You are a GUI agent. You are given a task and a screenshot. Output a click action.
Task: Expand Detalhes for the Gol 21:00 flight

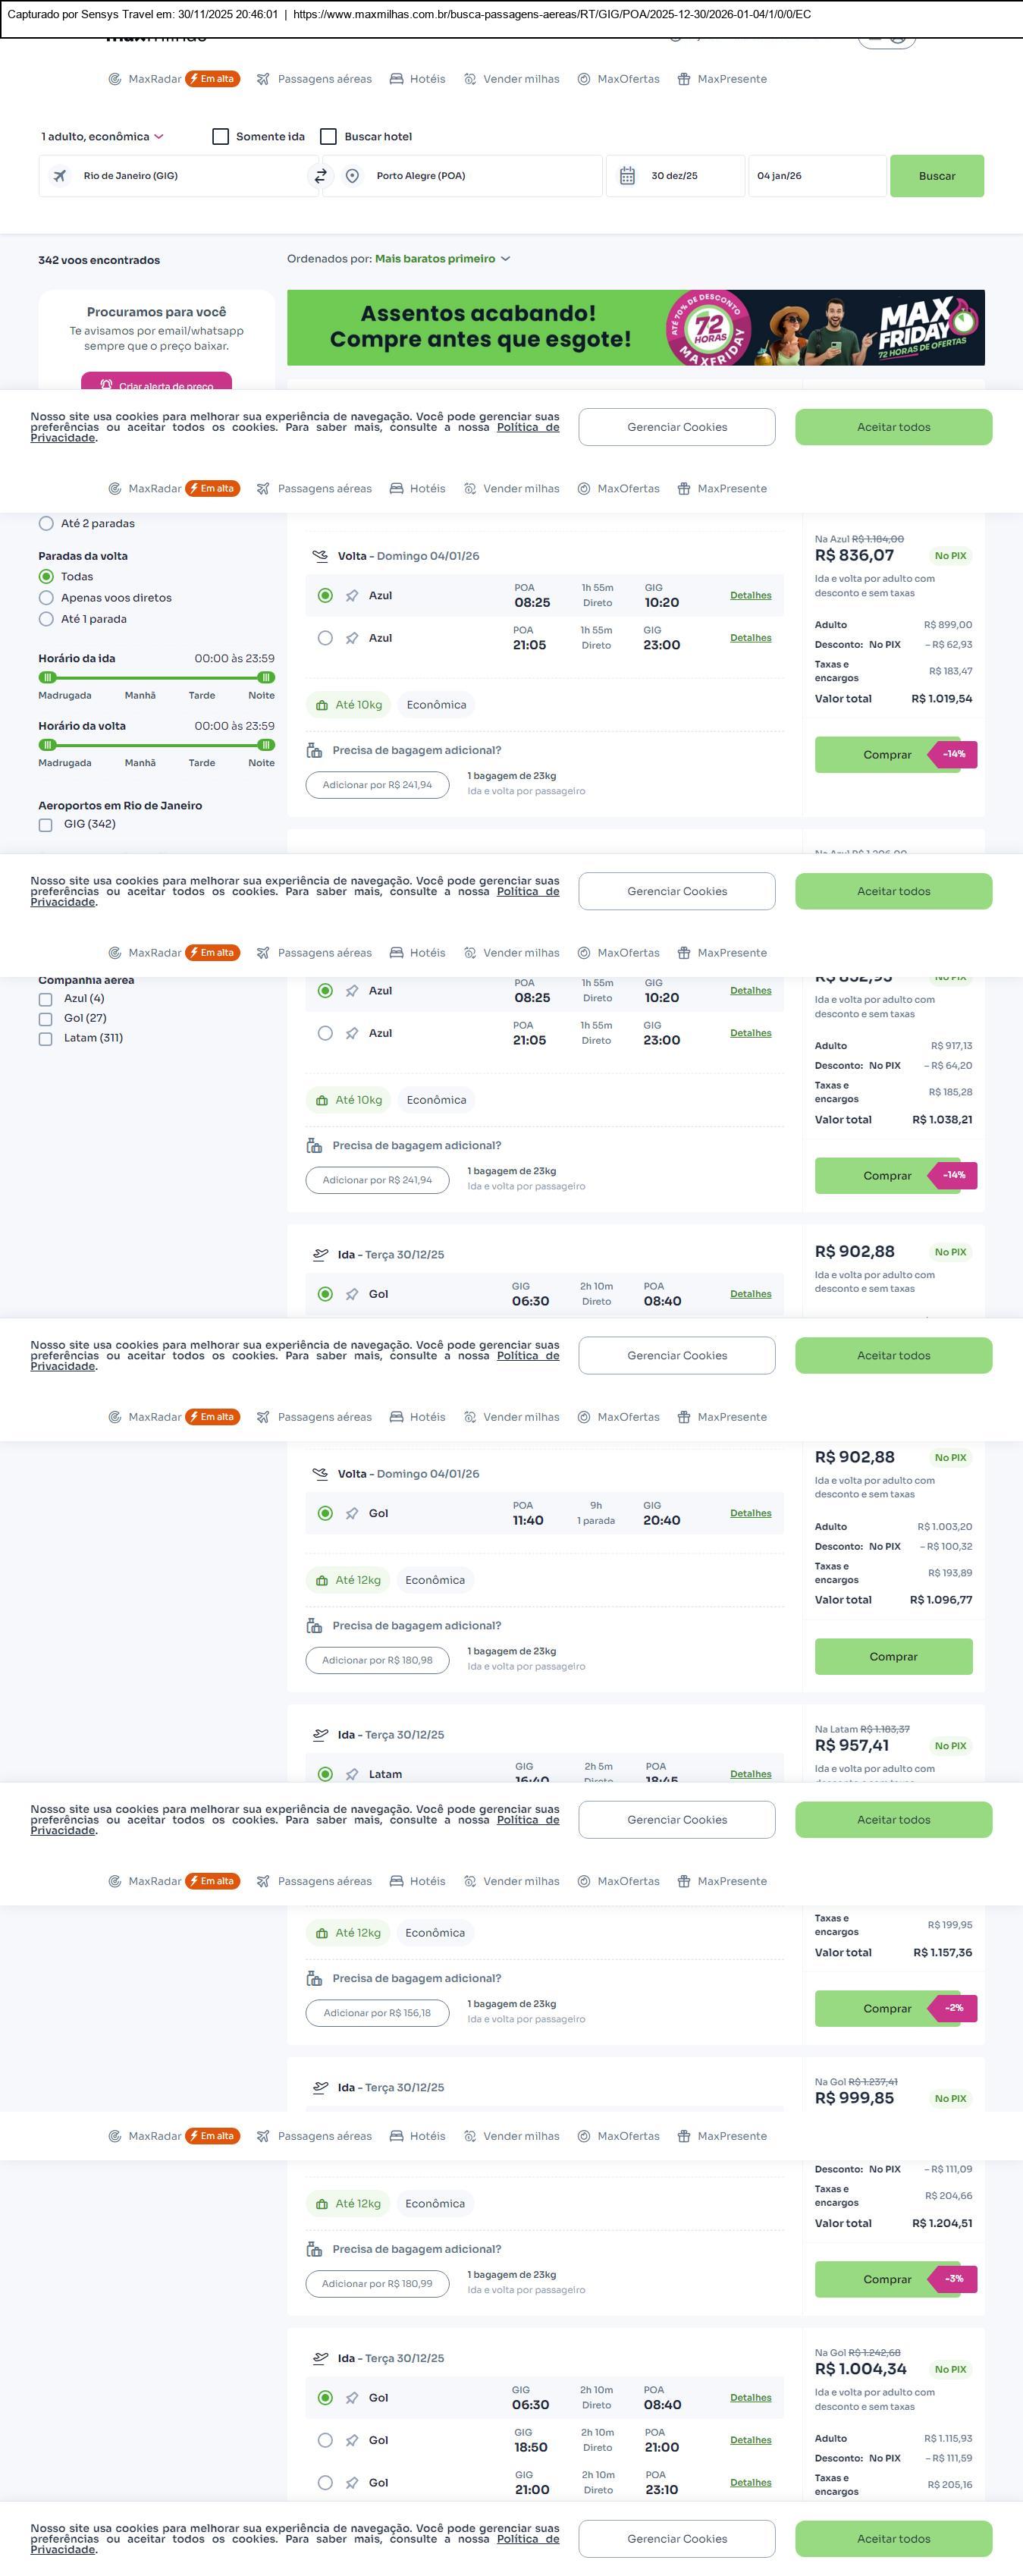750,2482
